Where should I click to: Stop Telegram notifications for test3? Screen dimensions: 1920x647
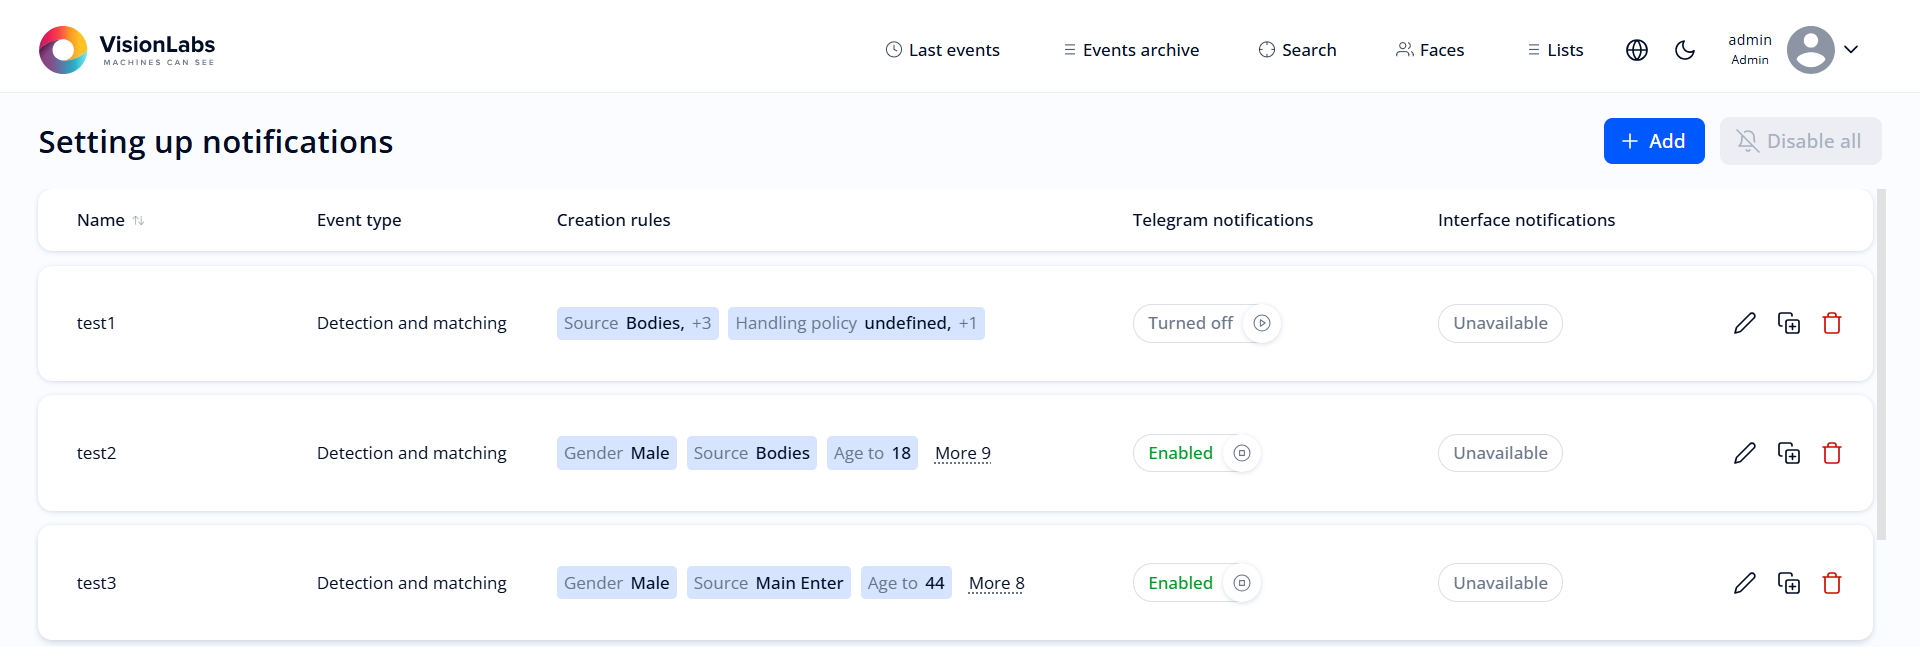point(1242,583)
